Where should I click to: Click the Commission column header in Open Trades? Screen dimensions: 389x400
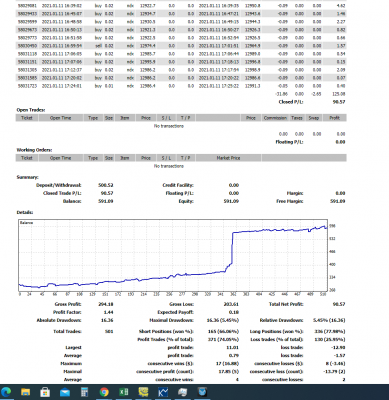(275, 118)
